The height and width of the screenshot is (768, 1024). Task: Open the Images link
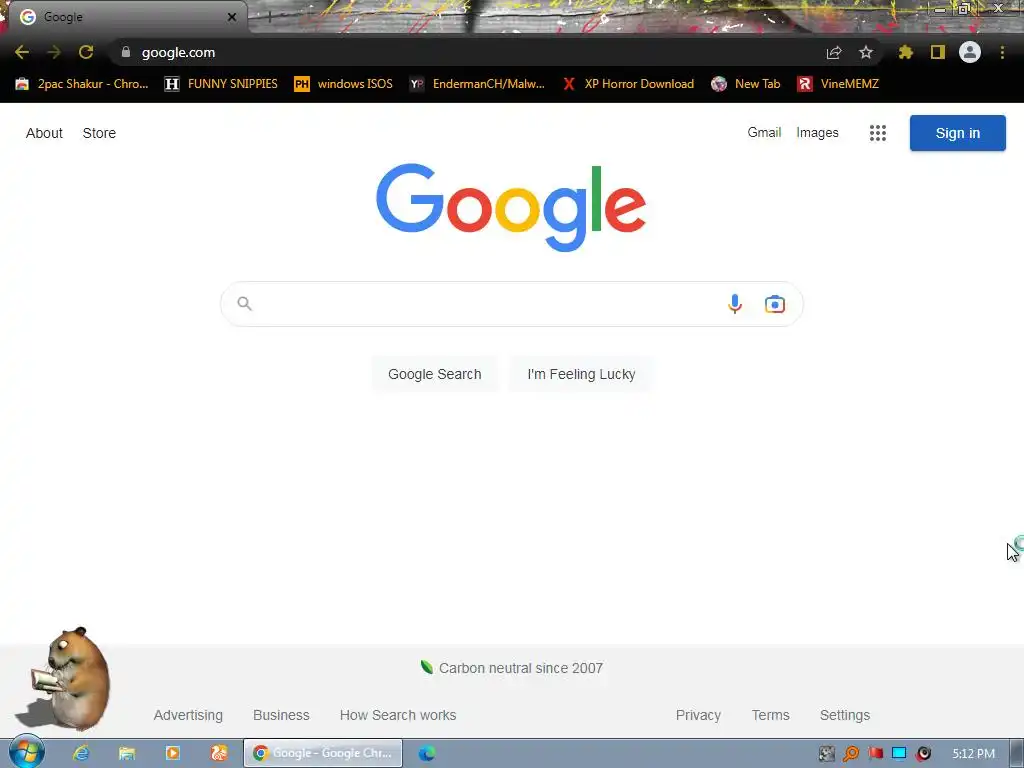pyautogui.click(x=817, y=133)
